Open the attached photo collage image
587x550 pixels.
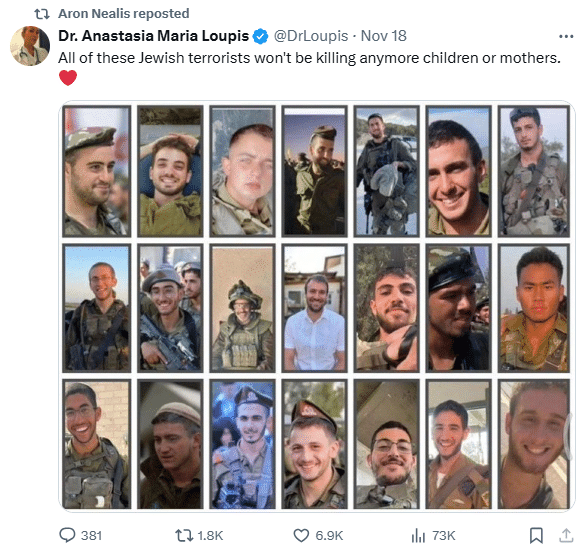pos(317,306)
